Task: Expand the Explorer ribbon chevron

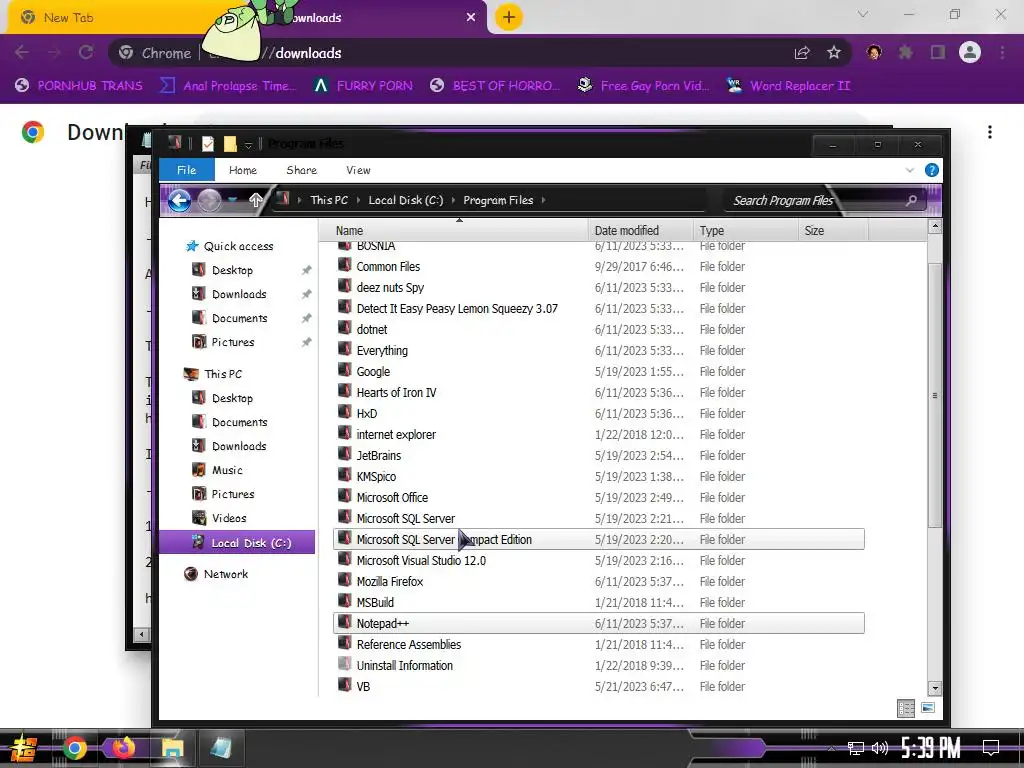Action: (910, 170)
